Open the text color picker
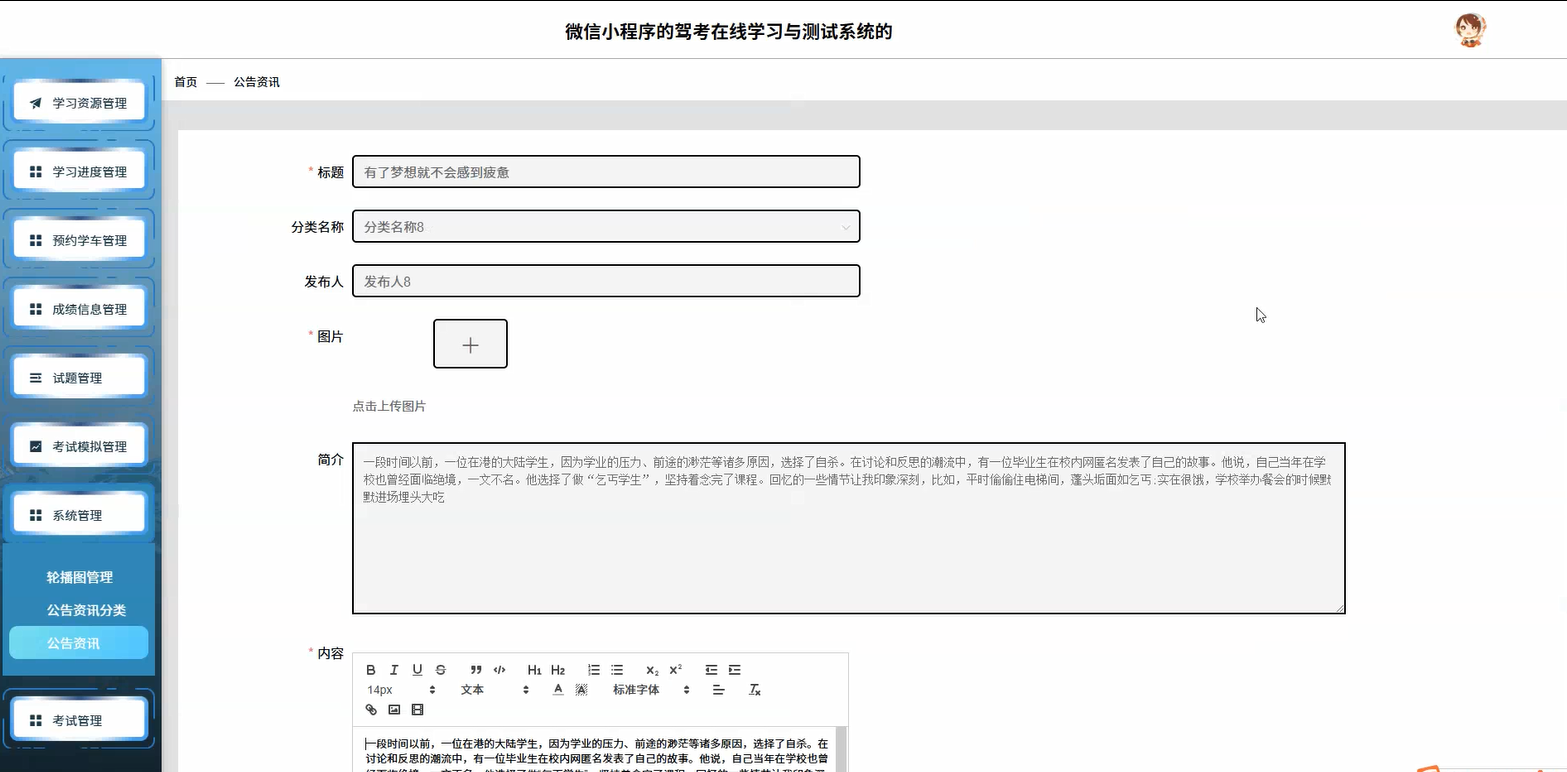Screen dimensions: 1567x772 (x=558, y=690)
